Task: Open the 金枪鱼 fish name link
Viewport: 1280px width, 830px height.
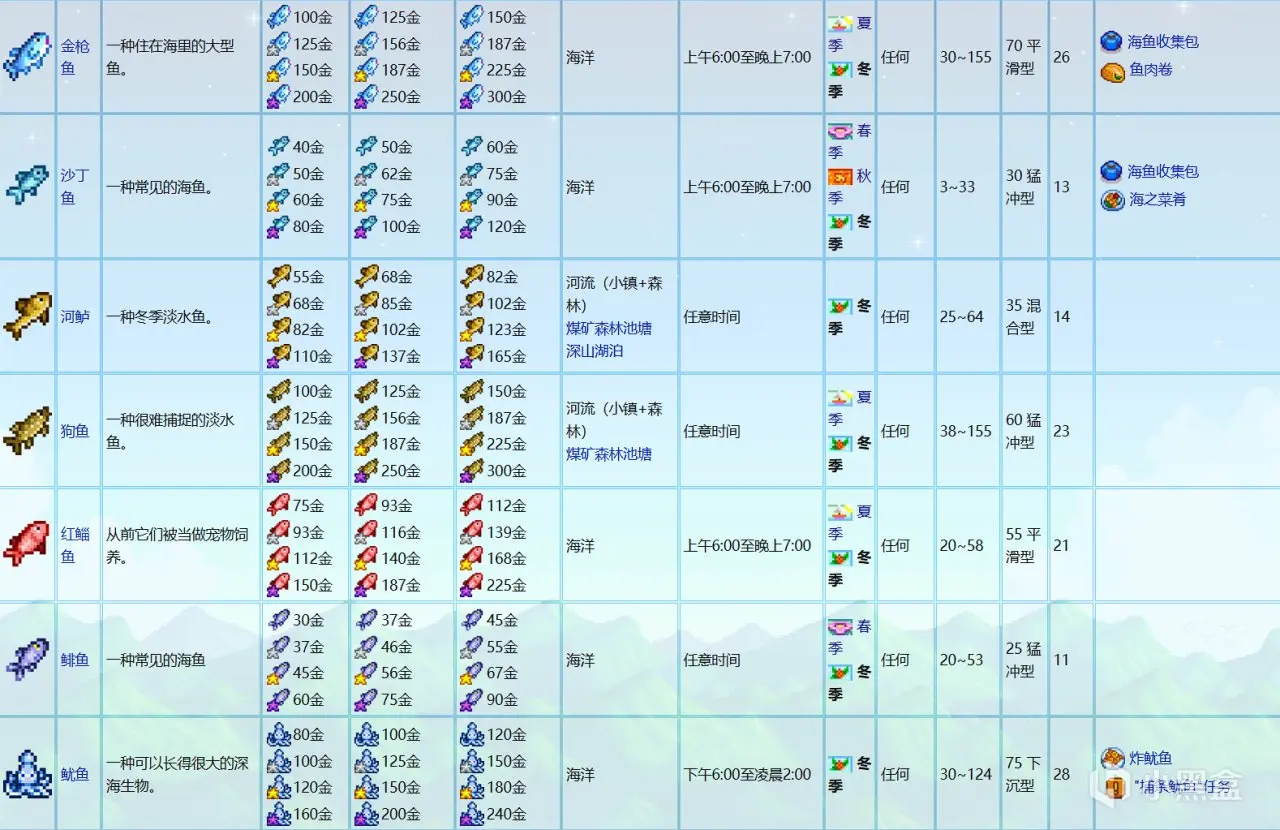Action: pyautogui.click(x=75, y=57)
